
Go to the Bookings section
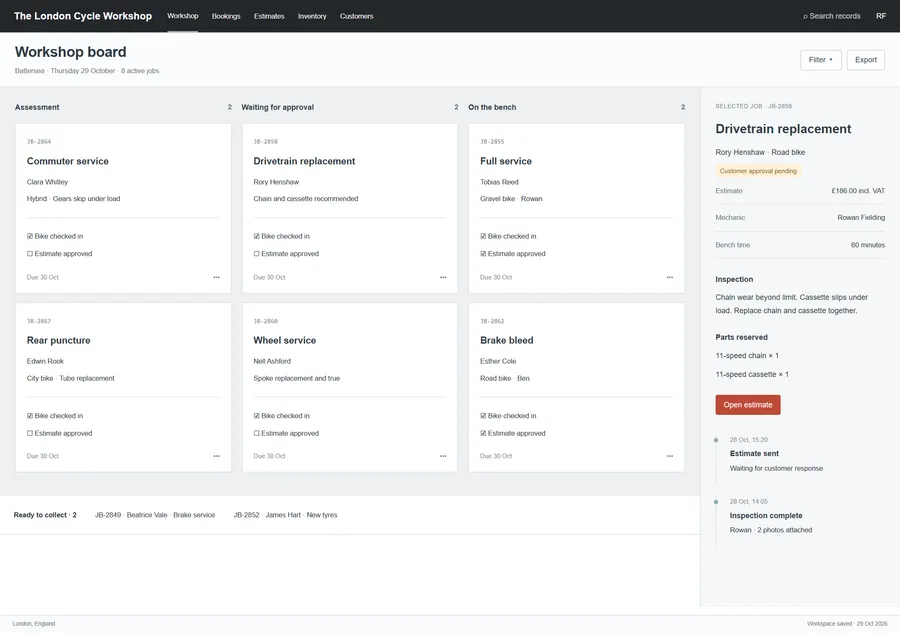(x=226, y=16)
